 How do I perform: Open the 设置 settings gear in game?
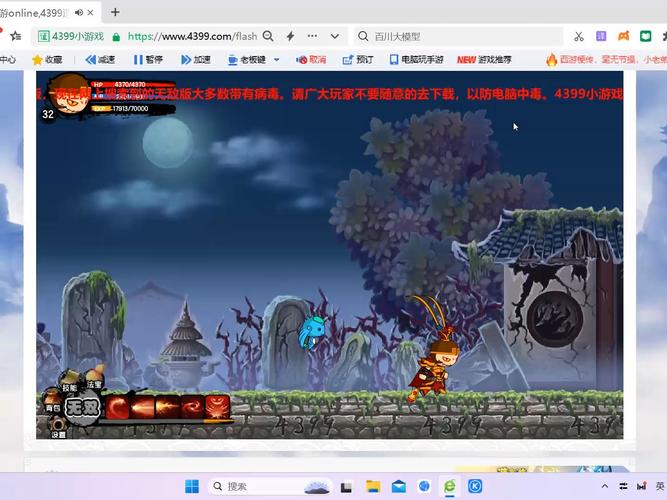58,428
